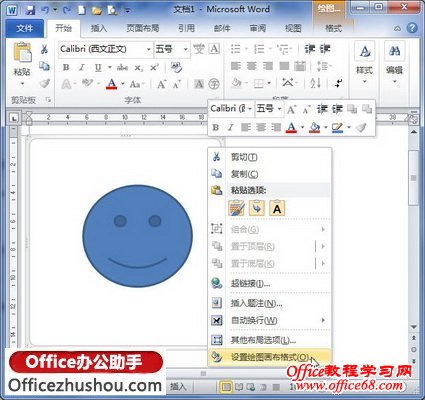The height and width of the screenshot is (400, 425).
Task: Click Format Painter in the mini toolbar
Action: pyautogui.click(x=361, y=127)
